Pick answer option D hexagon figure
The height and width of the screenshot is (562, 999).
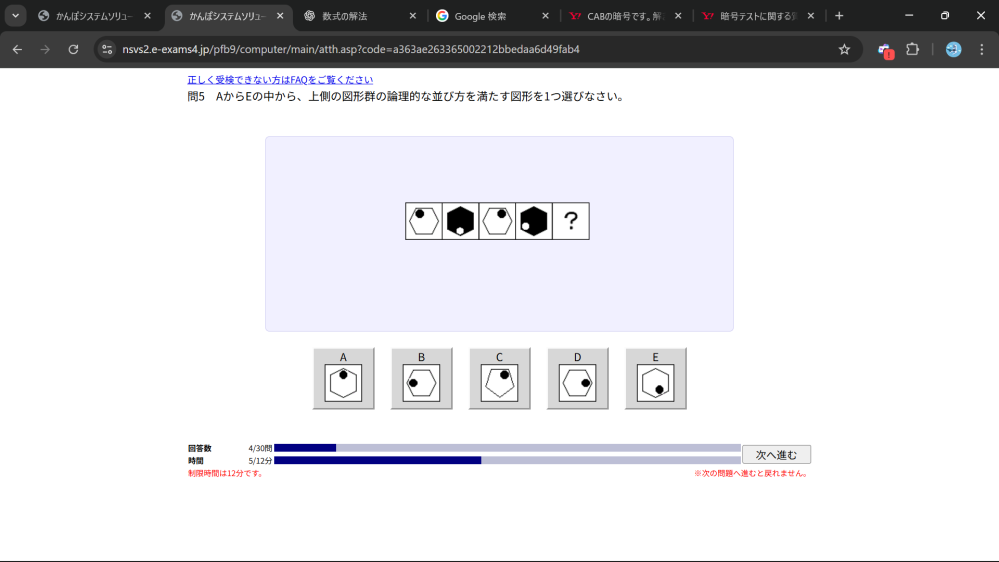(577, 379)
